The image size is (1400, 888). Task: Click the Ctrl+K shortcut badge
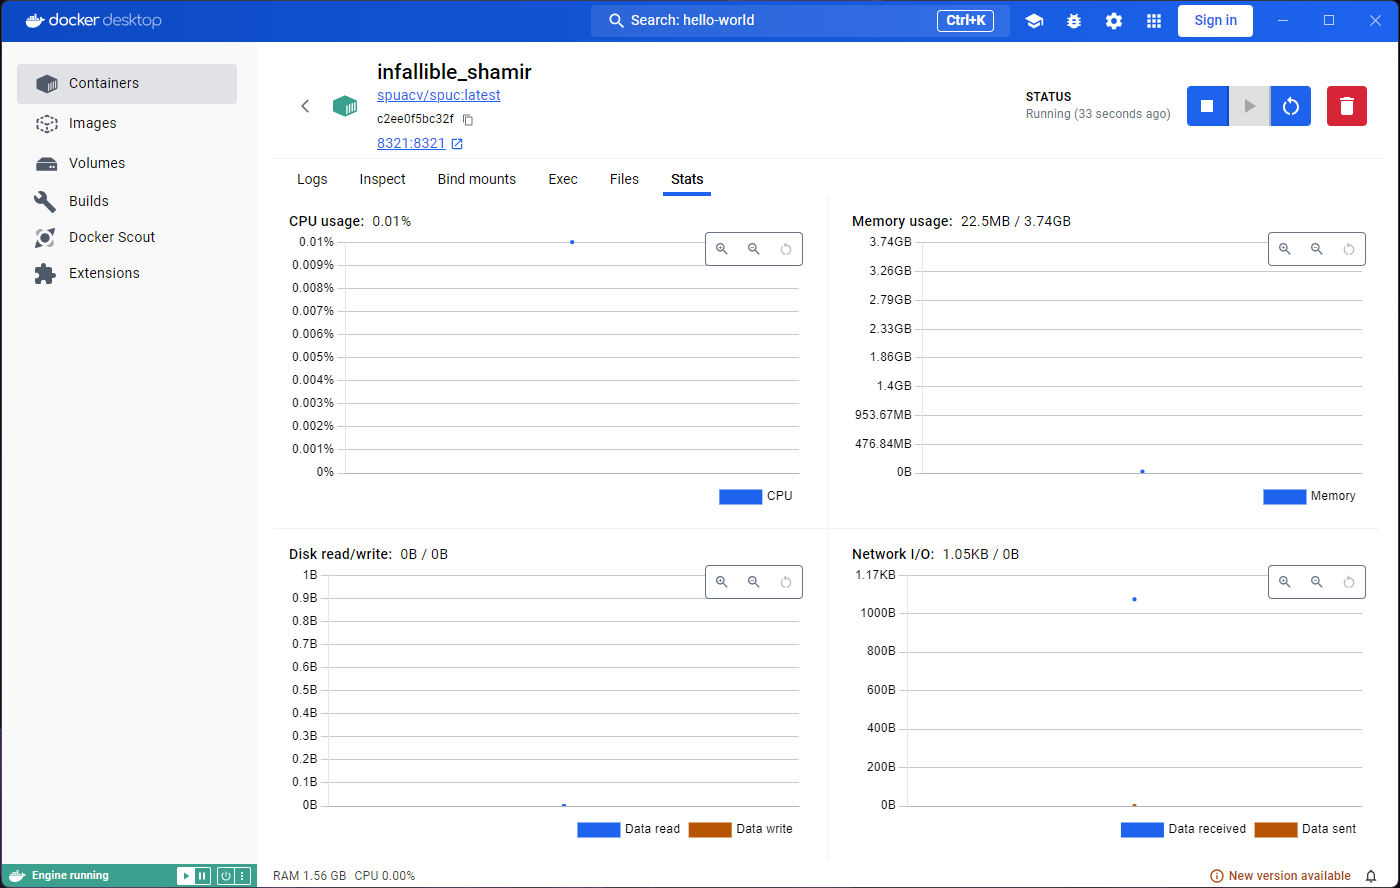965,20
